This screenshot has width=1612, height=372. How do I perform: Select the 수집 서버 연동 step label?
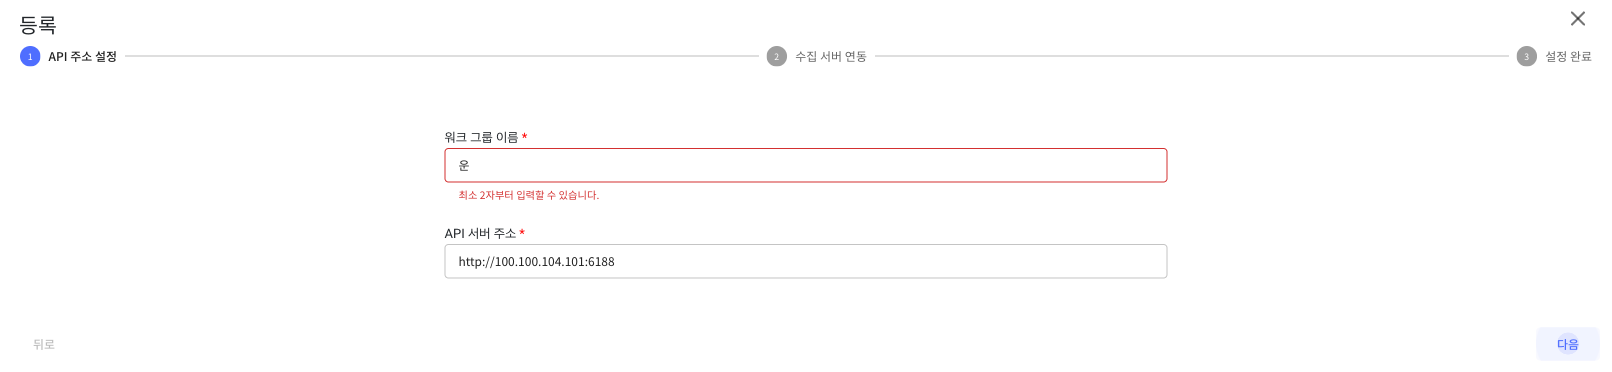point(831,56)
